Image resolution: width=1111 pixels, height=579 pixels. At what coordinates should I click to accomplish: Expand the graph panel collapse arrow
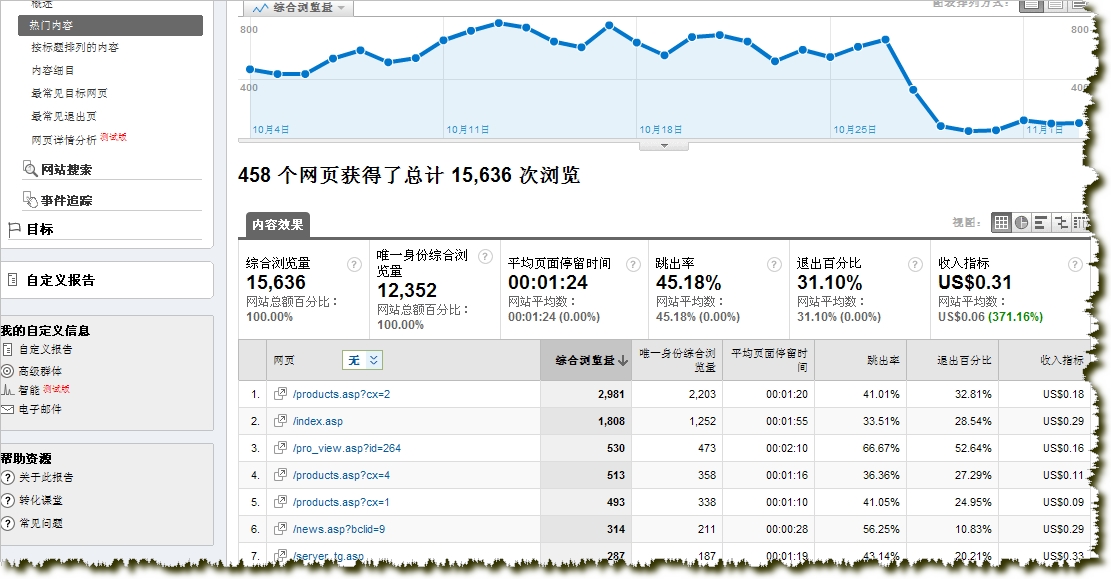click(664, 146)
